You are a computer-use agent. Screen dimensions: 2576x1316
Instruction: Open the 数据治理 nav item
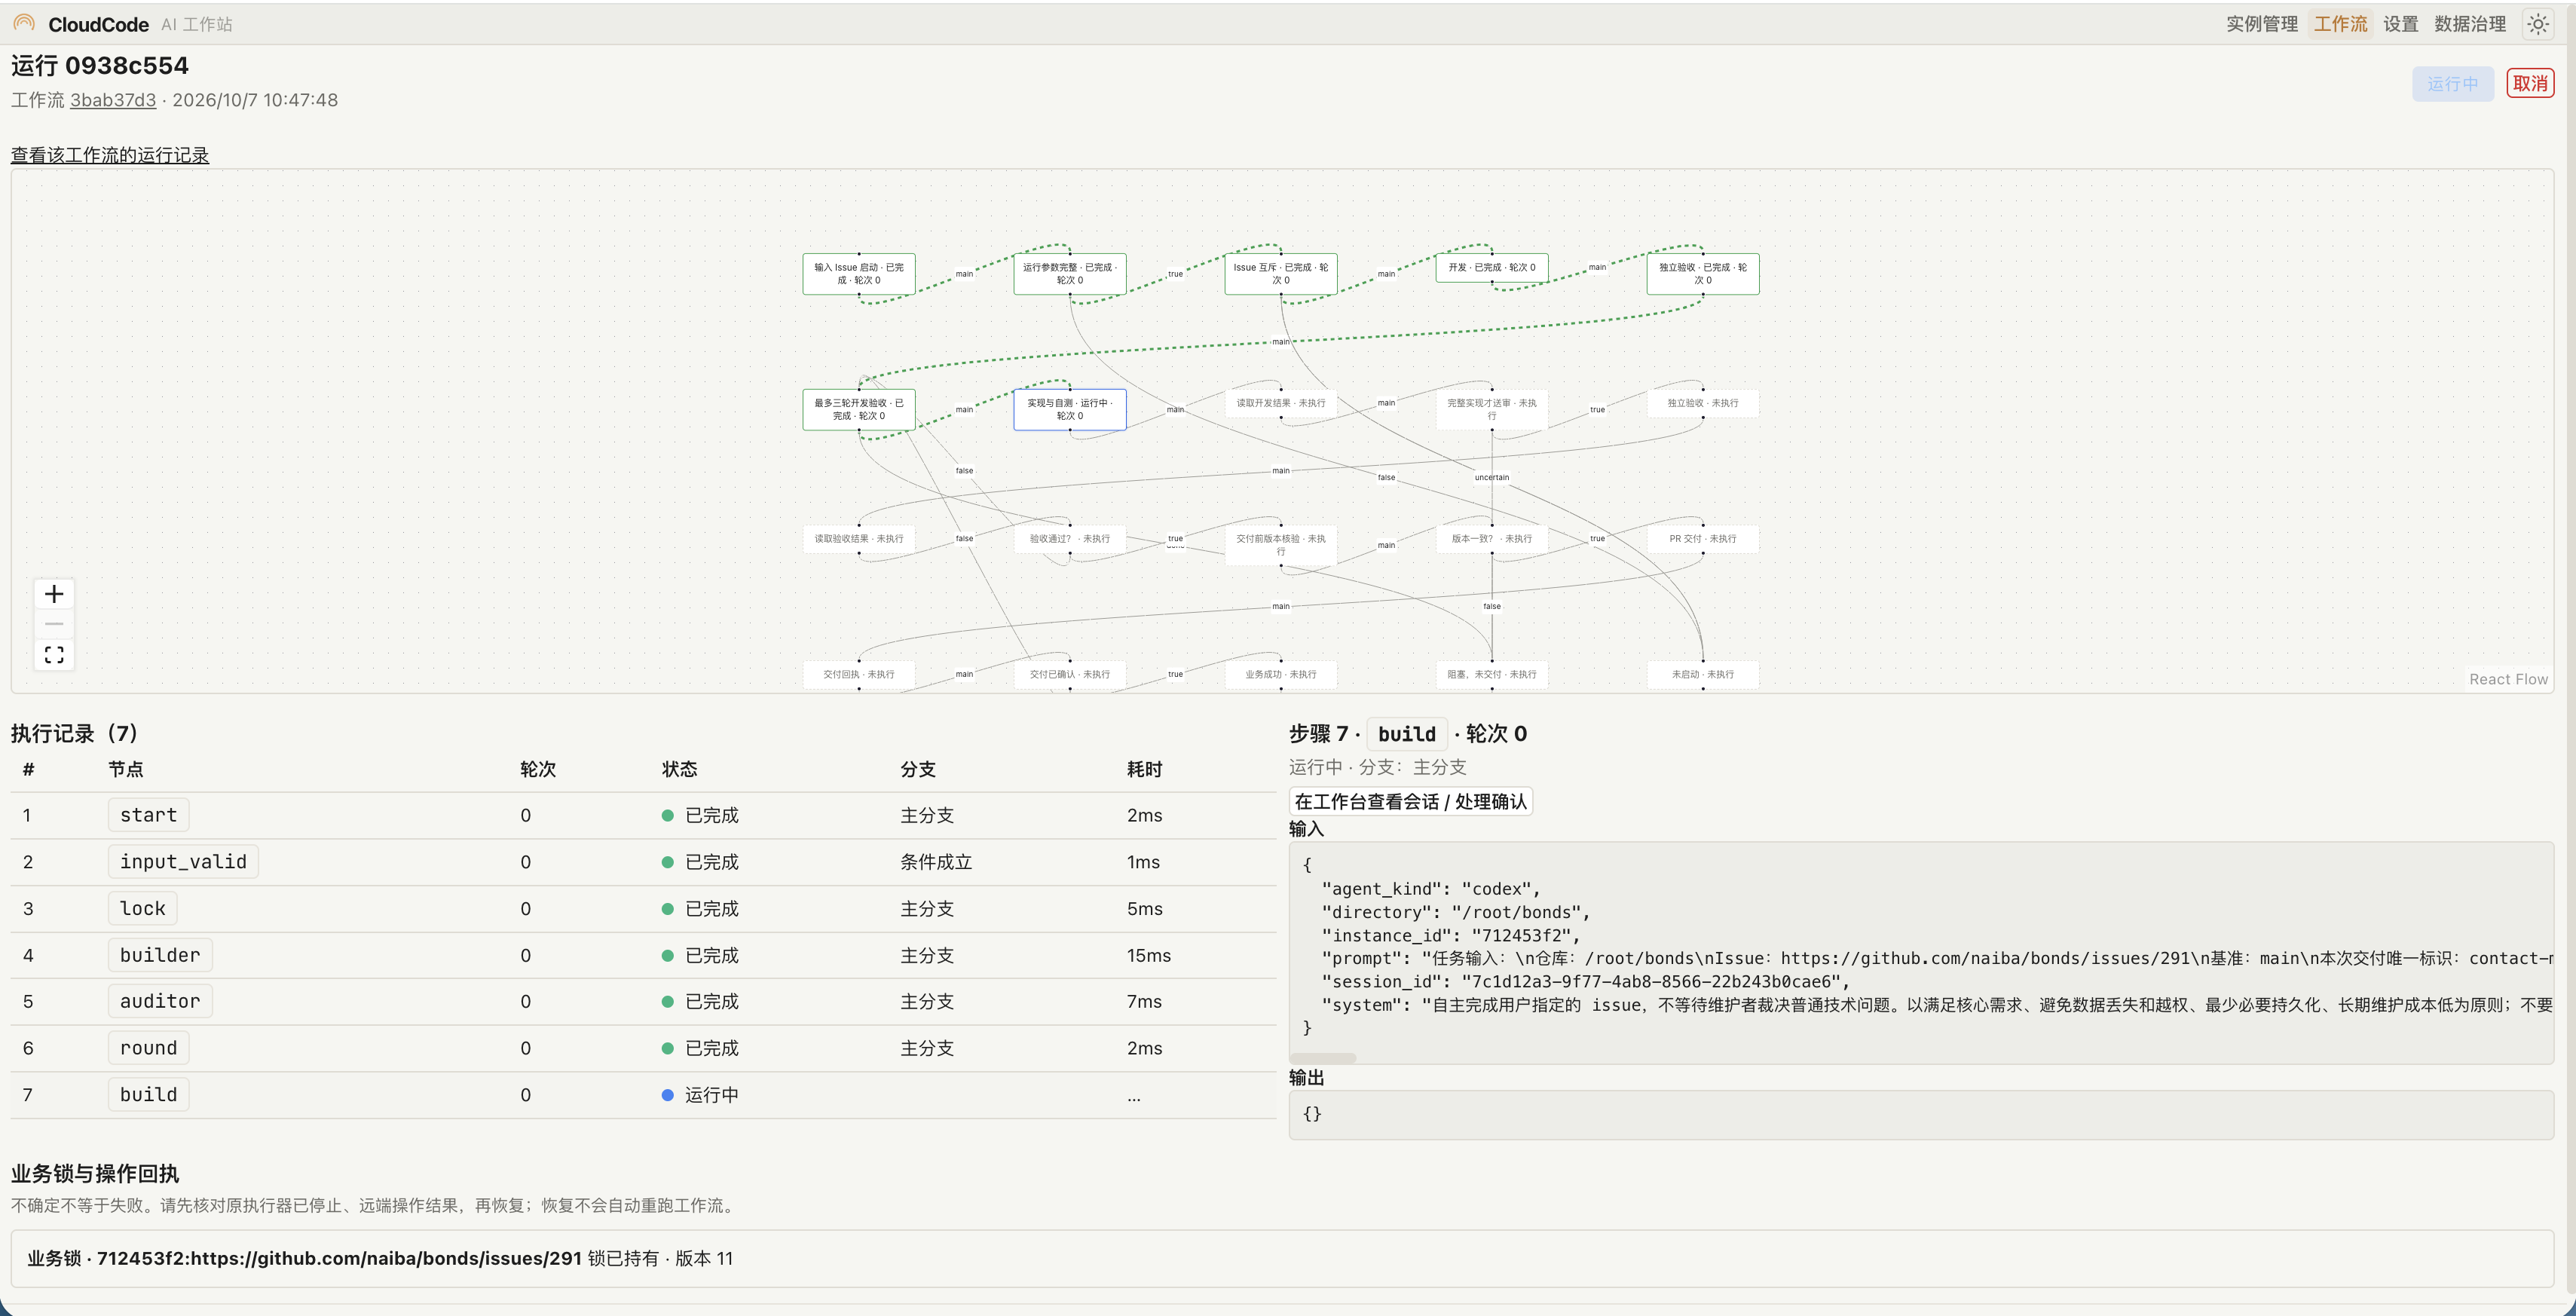[2469, 24]
